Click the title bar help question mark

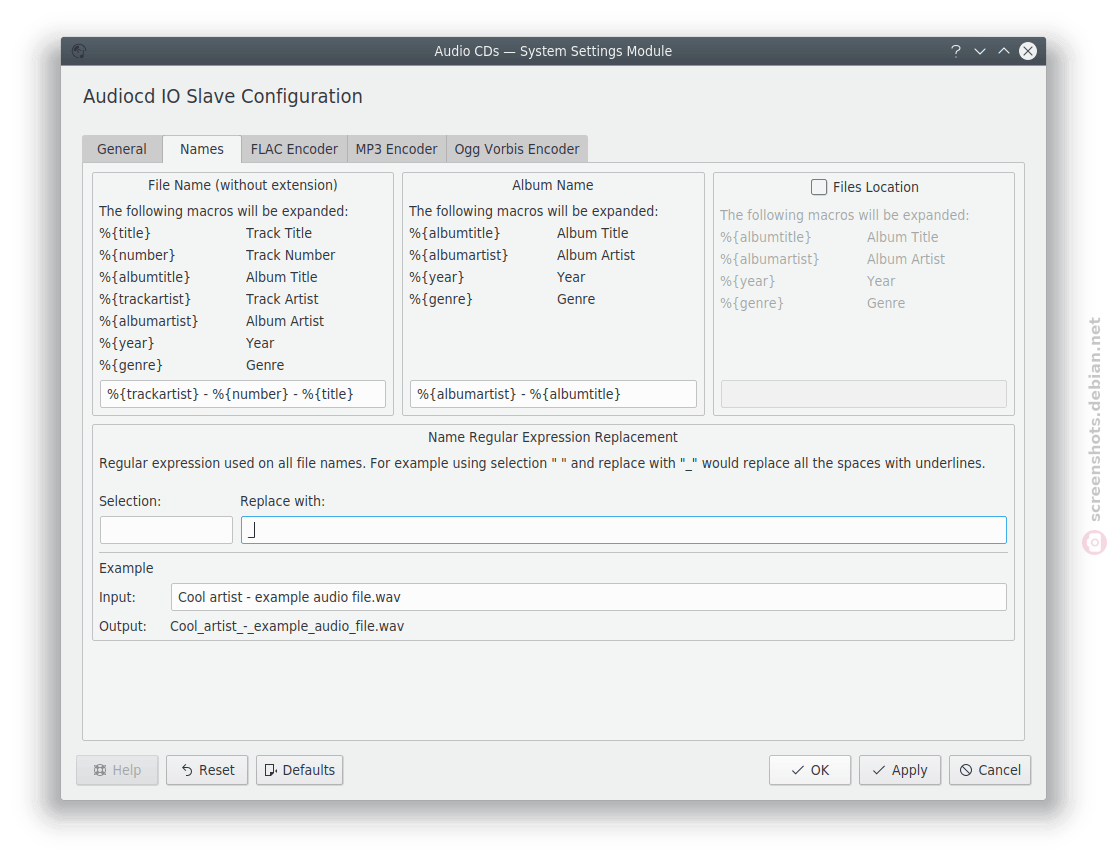point(956,51)
